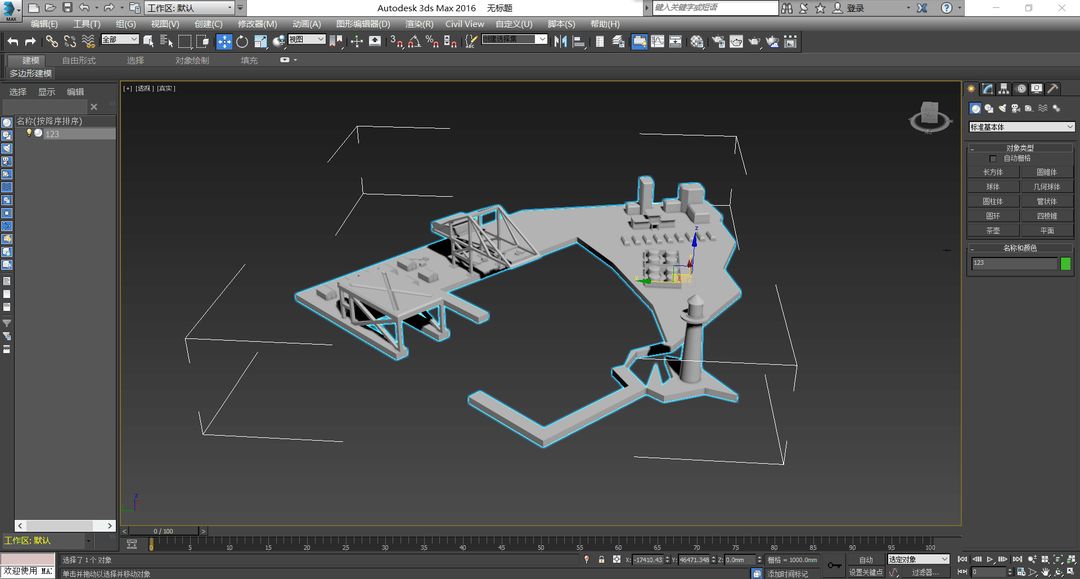This screenshot has width=1080, height=579.
Task: Open the named selection sets dropdown
Action: pyautogui.click(x=515, y=39)
